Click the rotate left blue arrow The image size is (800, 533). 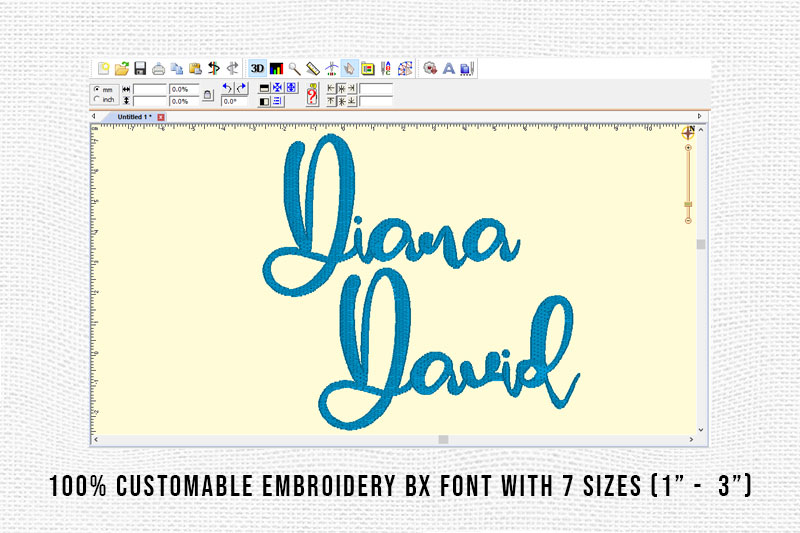click(x=228, y=88)
